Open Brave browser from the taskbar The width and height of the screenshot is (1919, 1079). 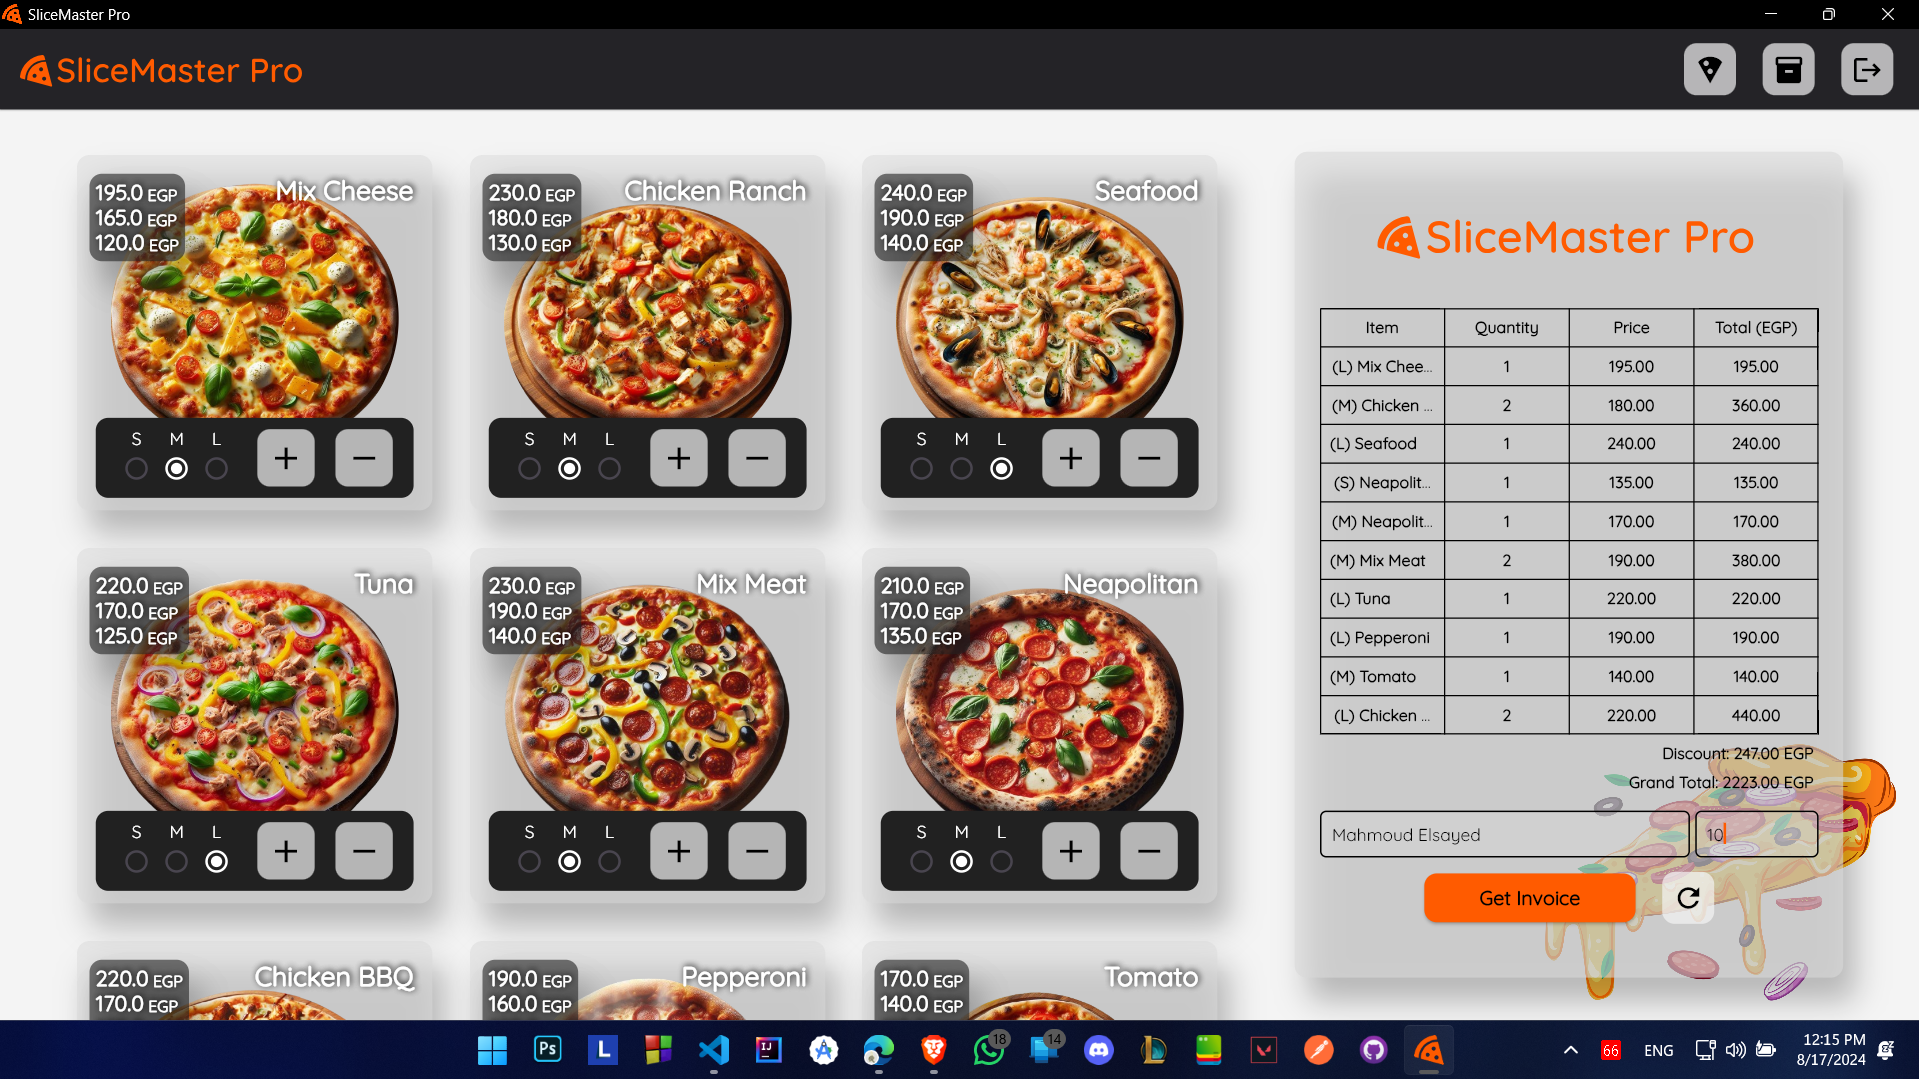click(934, 1049)
